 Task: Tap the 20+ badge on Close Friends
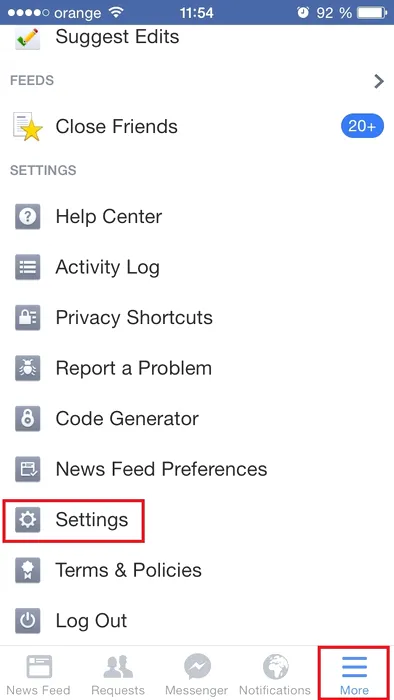pos(362,127)
